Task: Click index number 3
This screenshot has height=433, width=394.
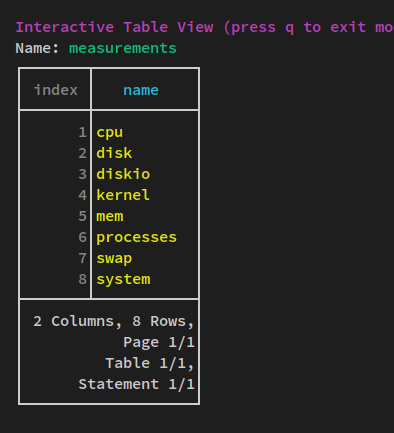Action: click(82, 174)
